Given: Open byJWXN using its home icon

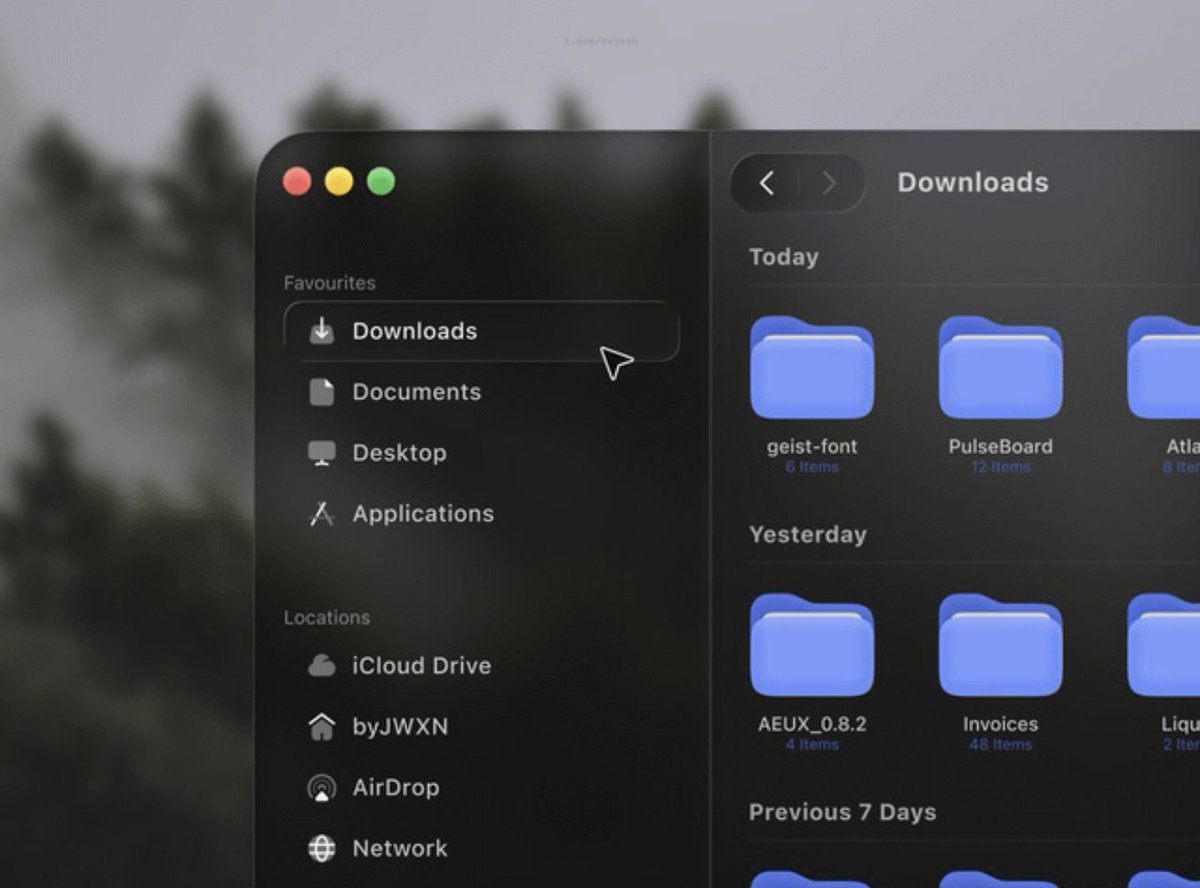Looking at the screenshot, I should point(320,726).
